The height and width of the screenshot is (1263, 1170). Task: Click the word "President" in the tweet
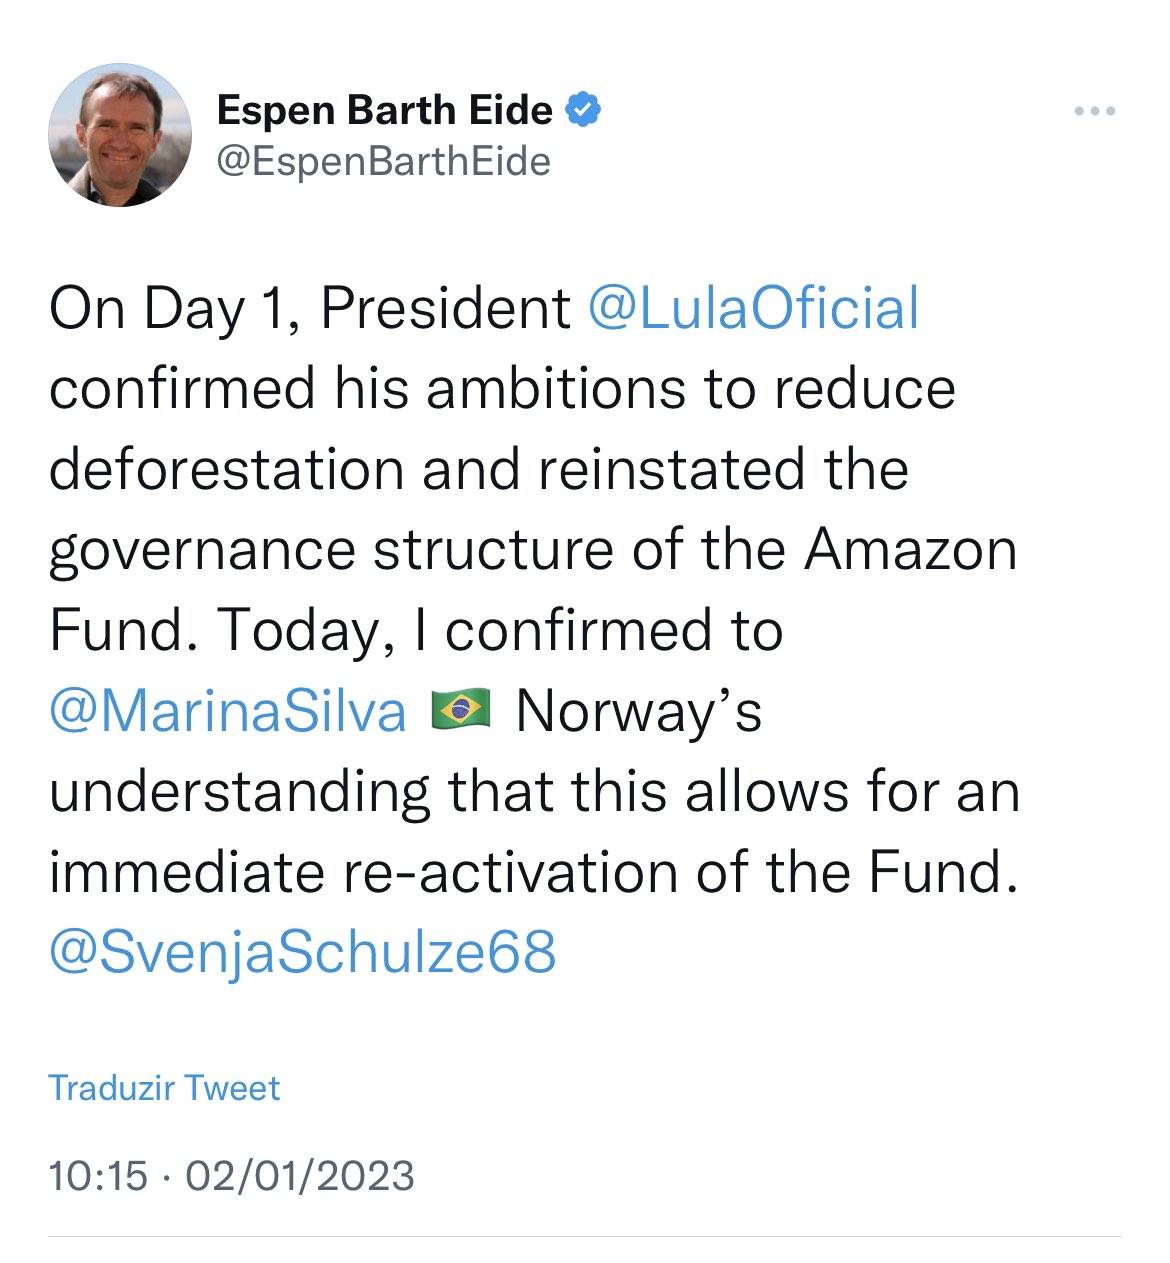[445, 308]
